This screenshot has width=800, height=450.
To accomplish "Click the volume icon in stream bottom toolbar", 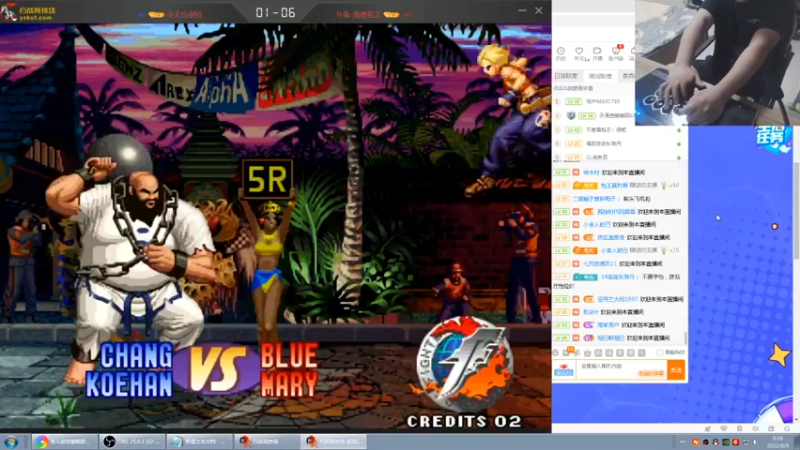I will [x=755, y=429].
